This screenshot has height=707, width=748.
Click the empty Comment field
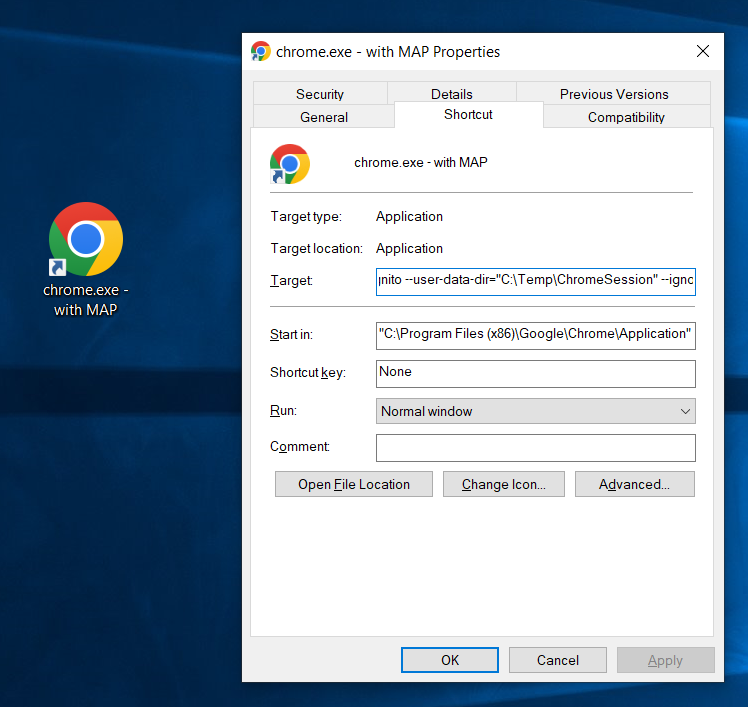point(535,447)
